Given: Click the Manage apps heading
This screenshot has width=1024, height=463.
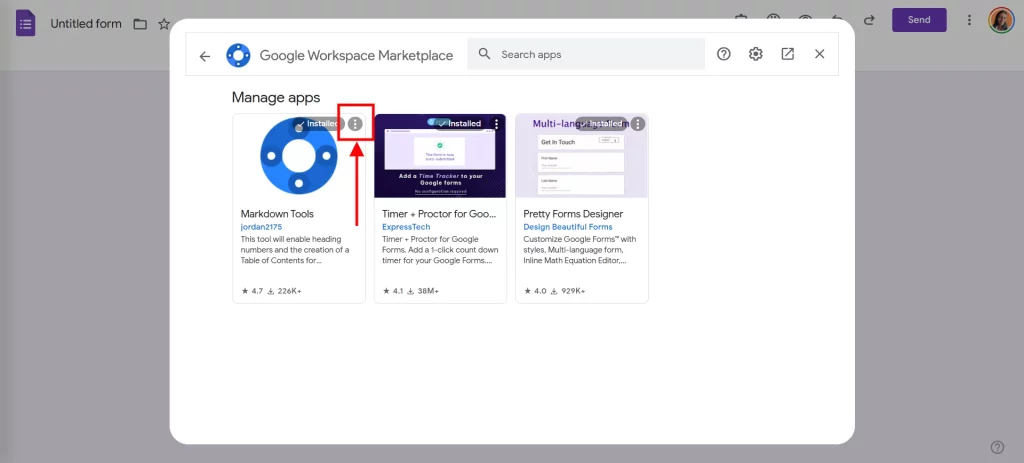Looking at the screenshot, I should [276, 98].
